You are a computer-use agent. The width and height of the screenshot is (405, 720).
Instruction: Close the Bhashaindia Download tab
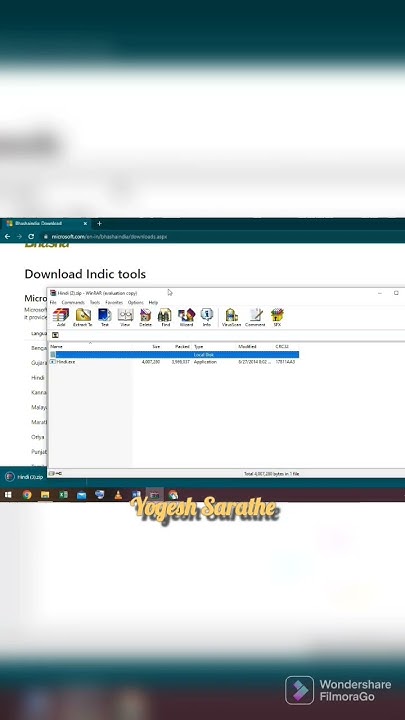pos(85,224)
